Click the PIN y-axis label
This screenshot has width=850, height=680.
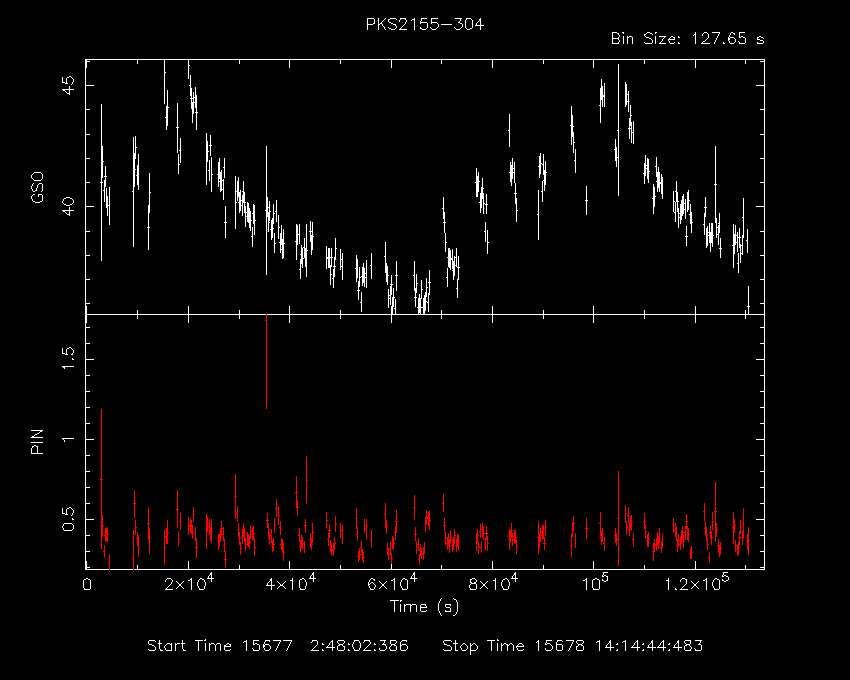[x=37, y=441]
